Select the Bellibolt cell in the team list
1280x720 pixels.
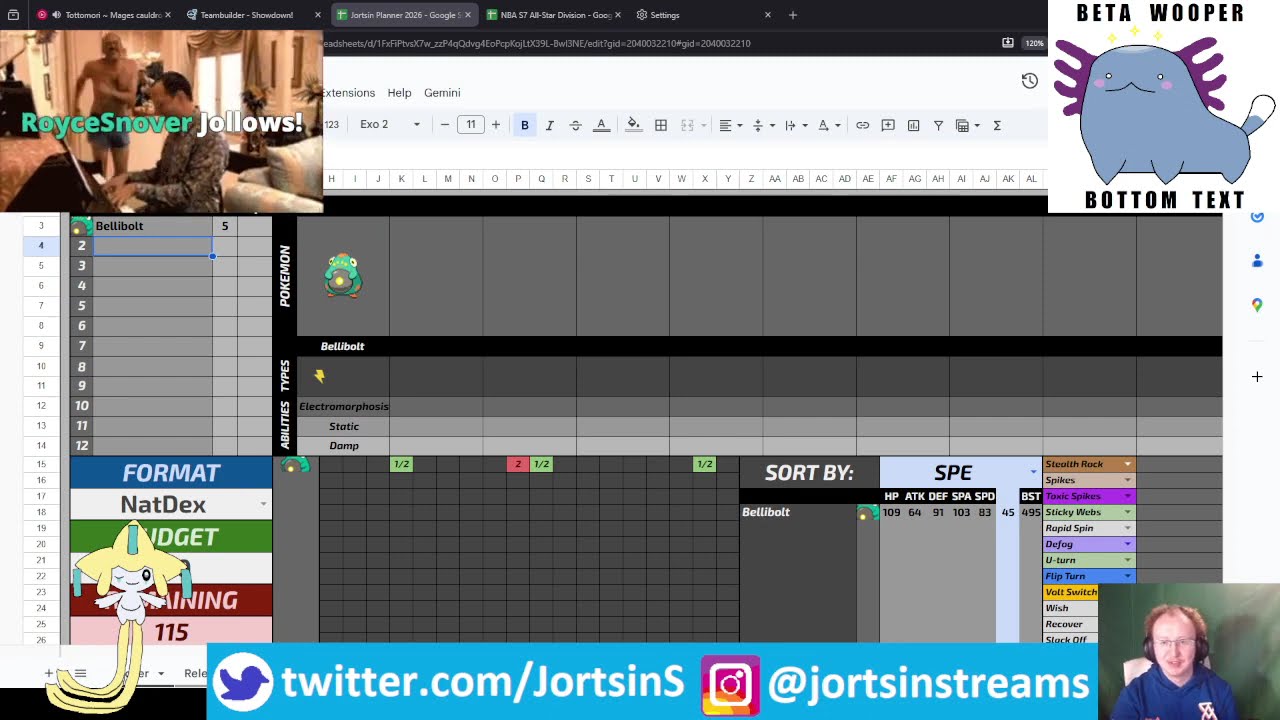coord(152,226)
